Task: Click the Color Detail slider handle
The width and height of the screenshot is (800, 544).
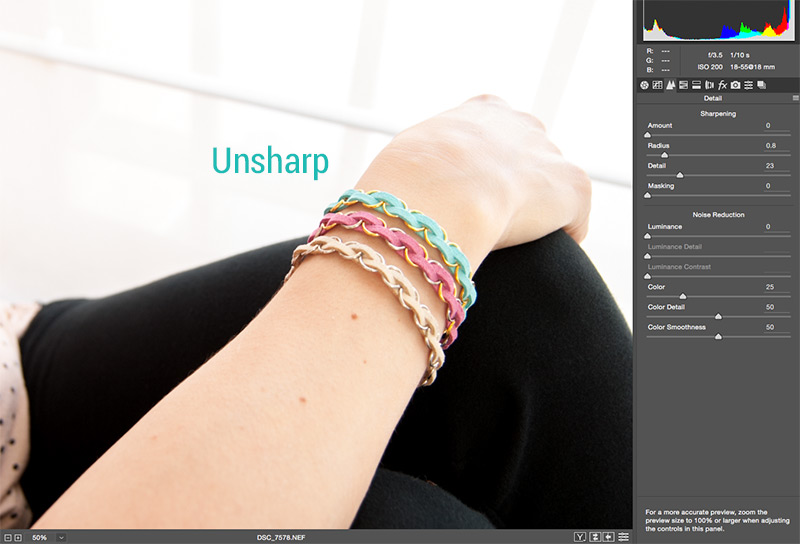Action: (x=718, y=316)
